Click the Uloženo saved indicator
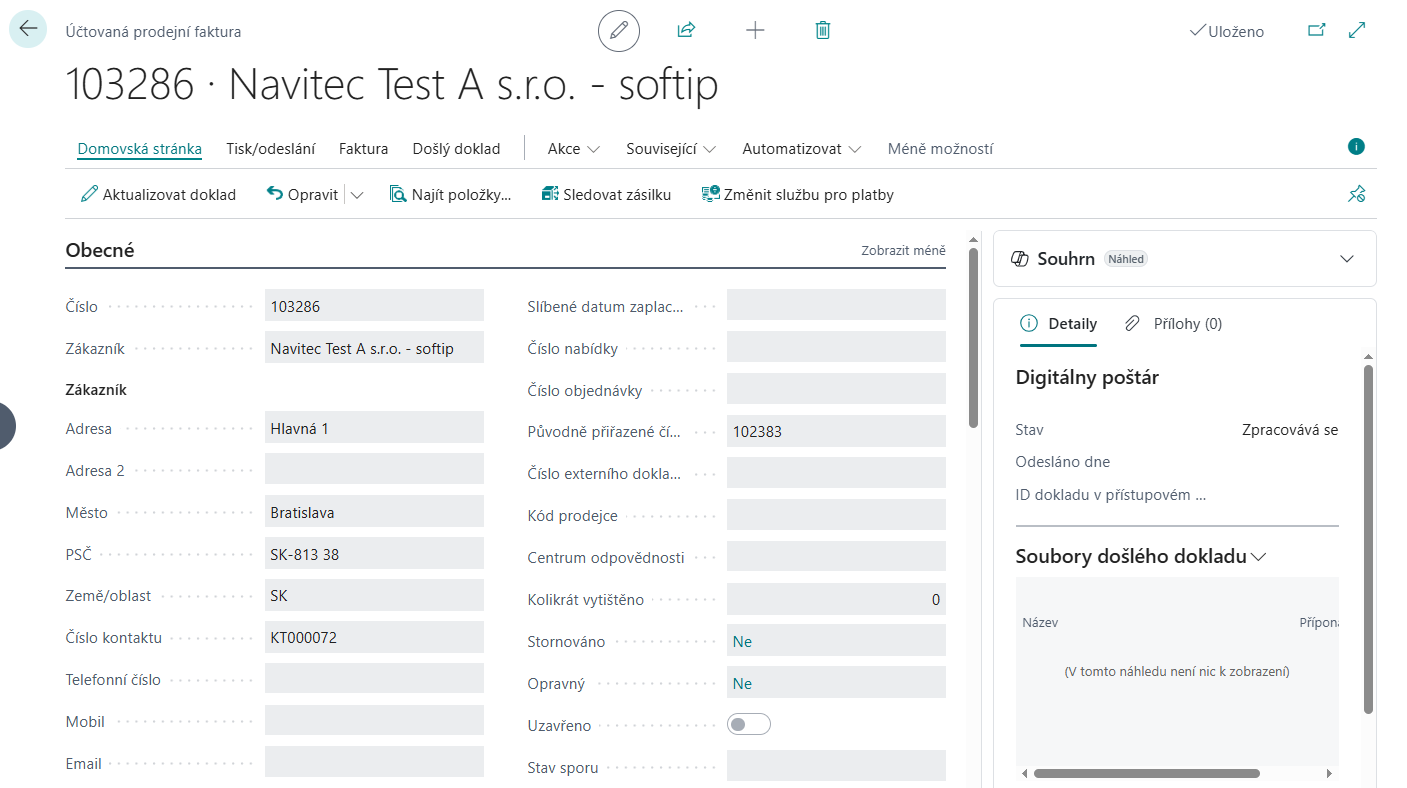Image resolution: width=1407 pixels, height=788 pixels. click(1226, 32)
